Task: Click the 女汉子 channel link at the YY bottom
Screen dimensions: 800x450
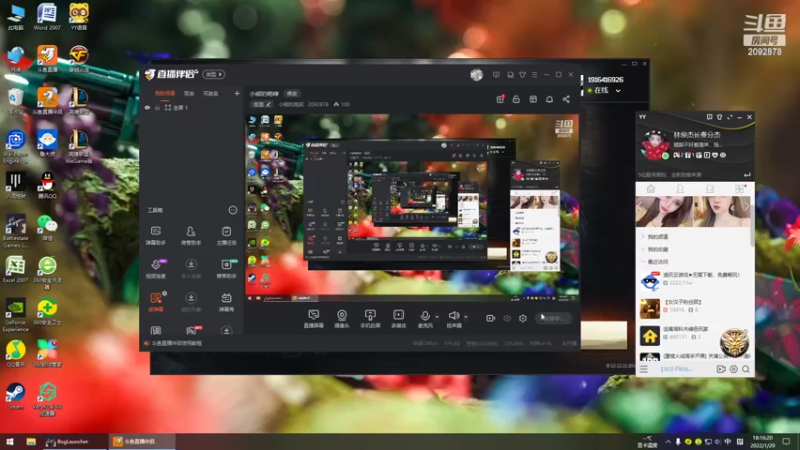Action: point(677,369)
